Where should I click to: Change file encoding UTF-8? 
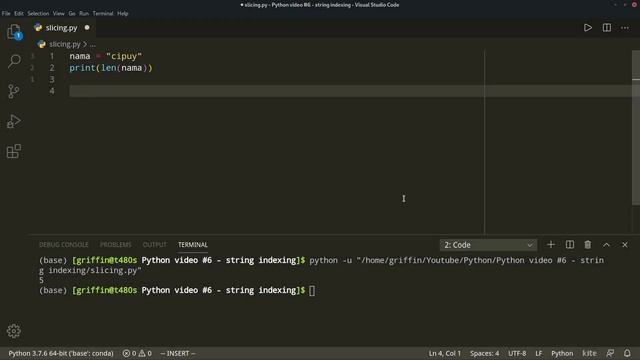point(517,353)
